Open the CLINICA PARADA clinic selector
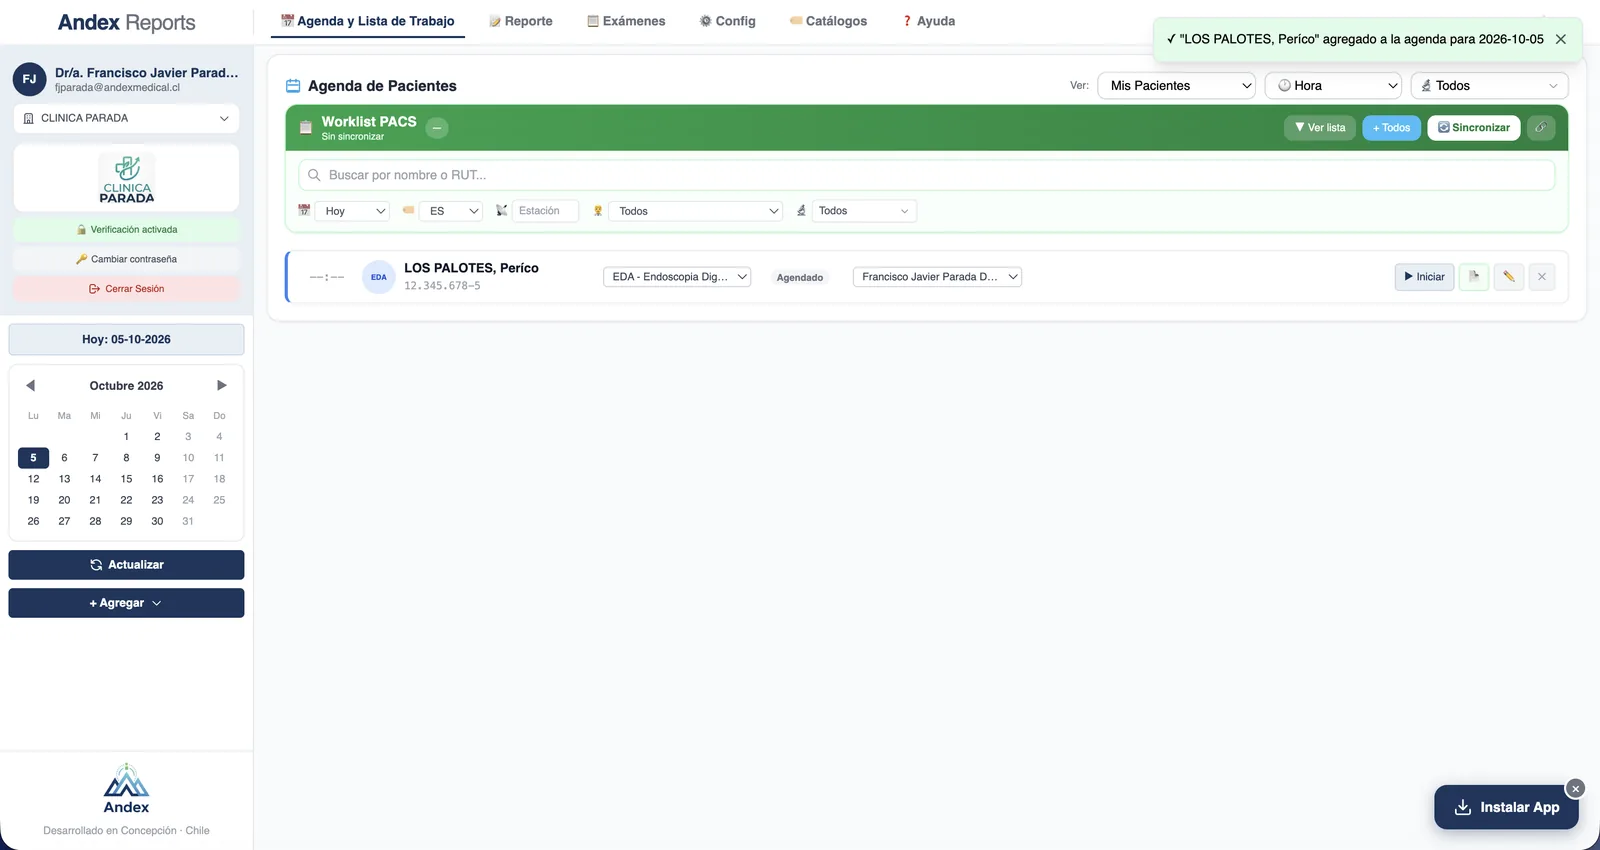 [x=126, y=118]
